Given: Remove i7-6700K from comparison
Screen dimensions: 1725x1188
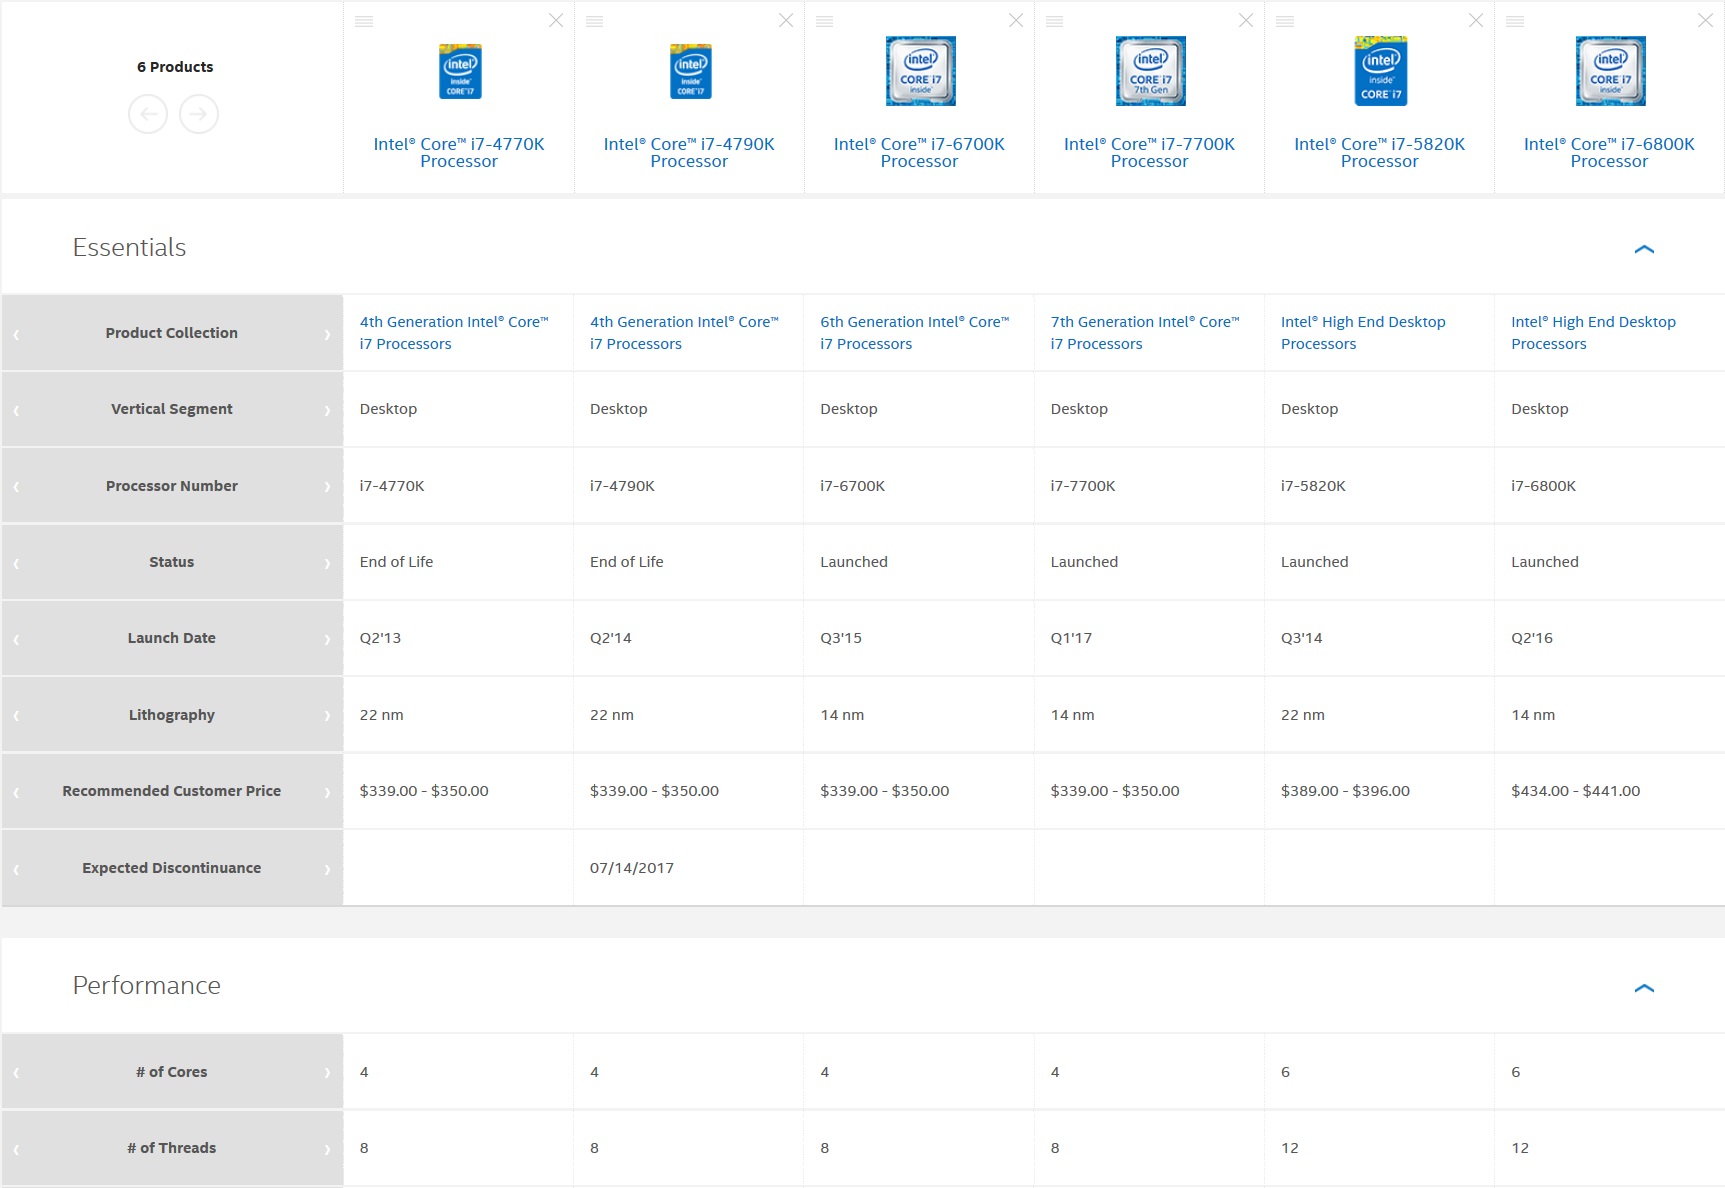Looking at the screenshot, I should [x=1016, y=21].
